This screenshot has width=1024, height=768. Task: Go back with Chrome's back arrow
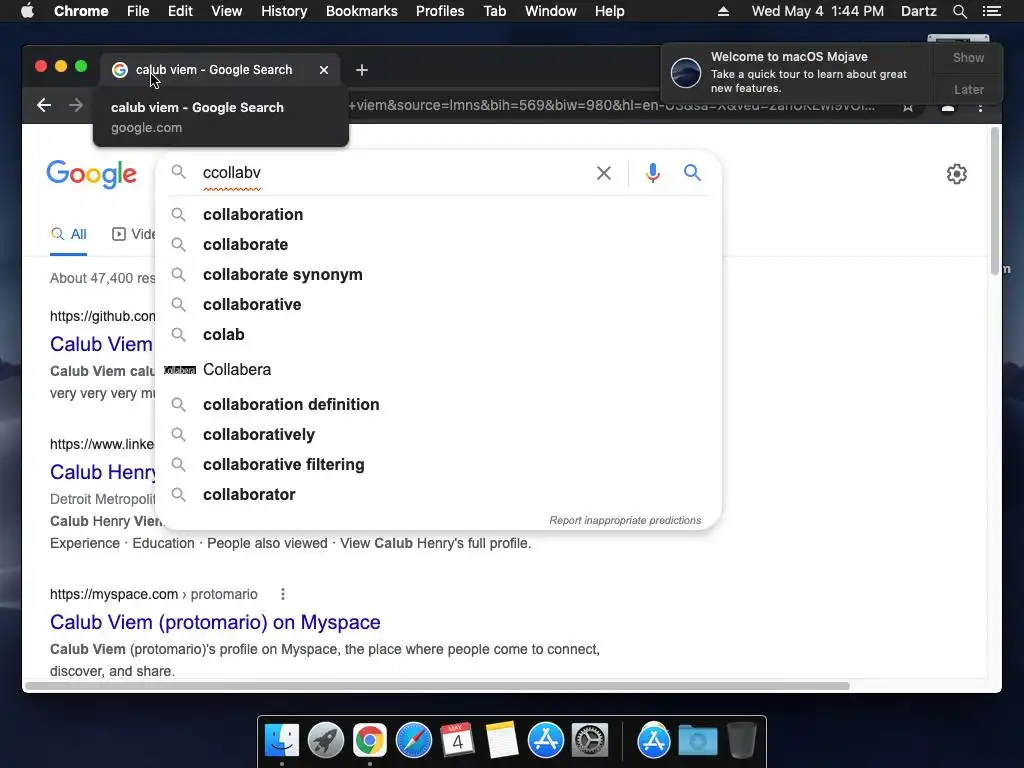click(x=44, y=105)
